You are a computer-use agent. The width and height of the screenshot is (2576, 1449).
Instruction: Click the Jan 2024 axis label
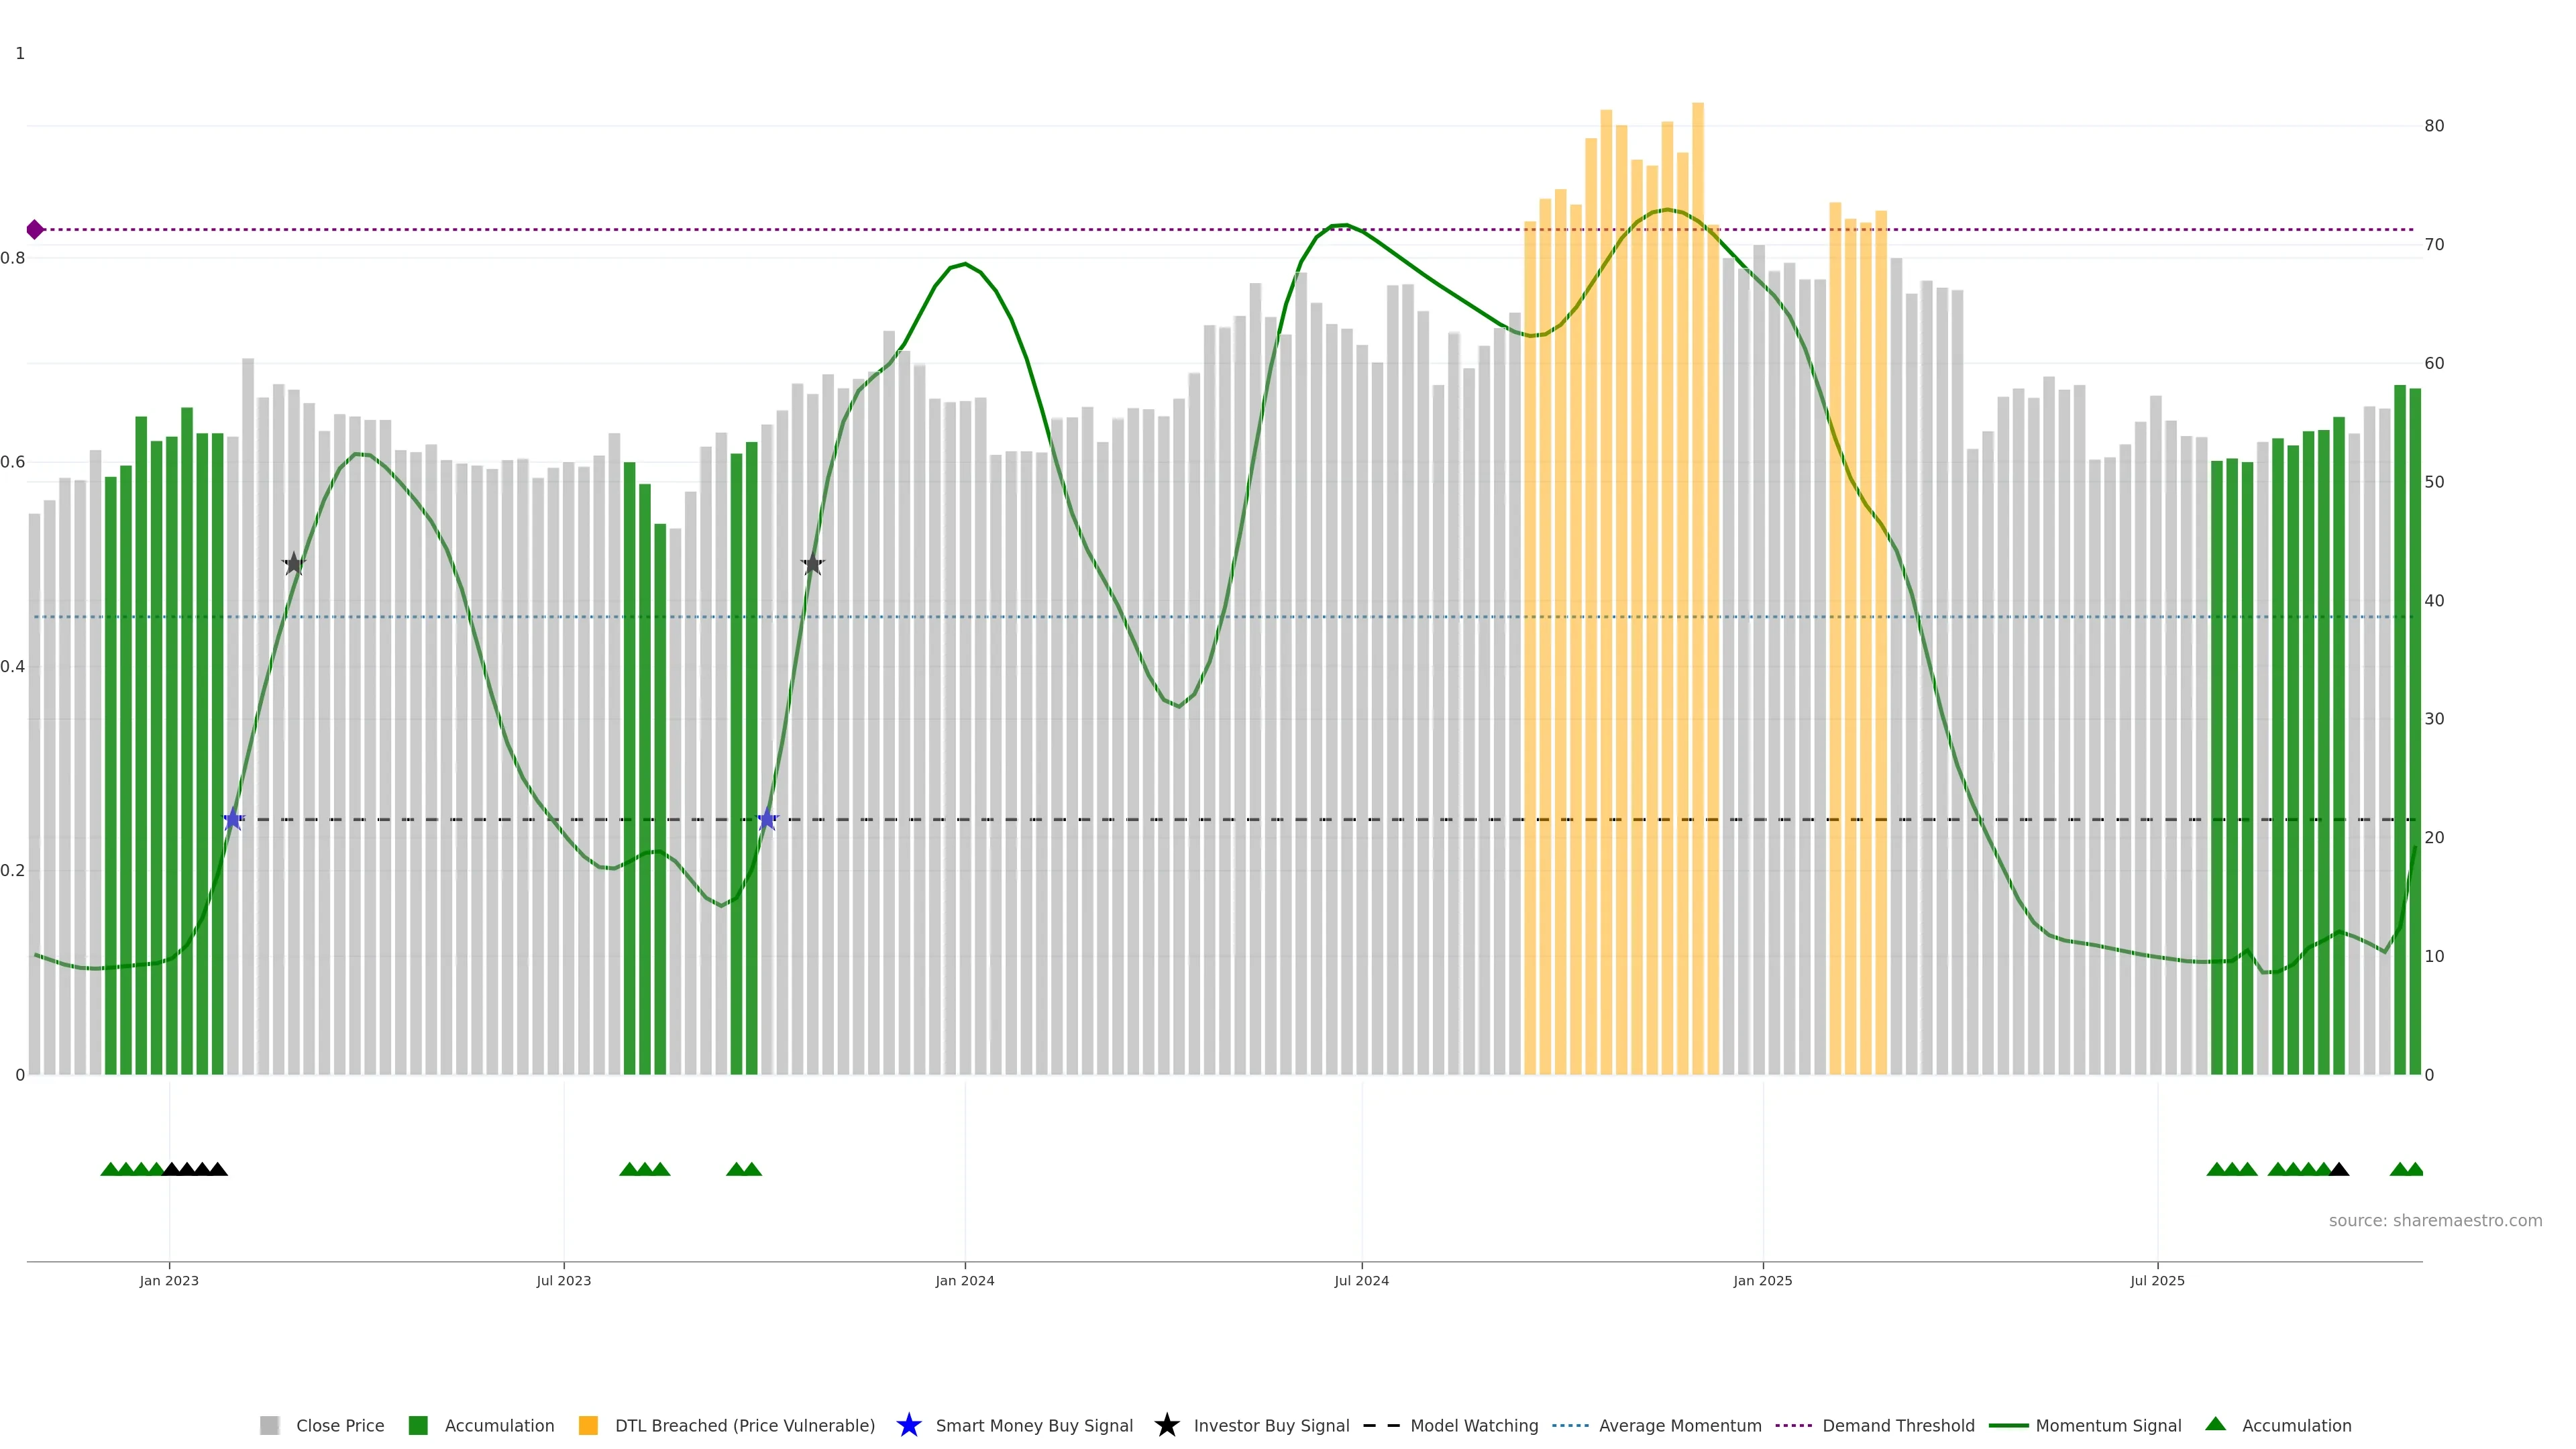point(964,1281)
